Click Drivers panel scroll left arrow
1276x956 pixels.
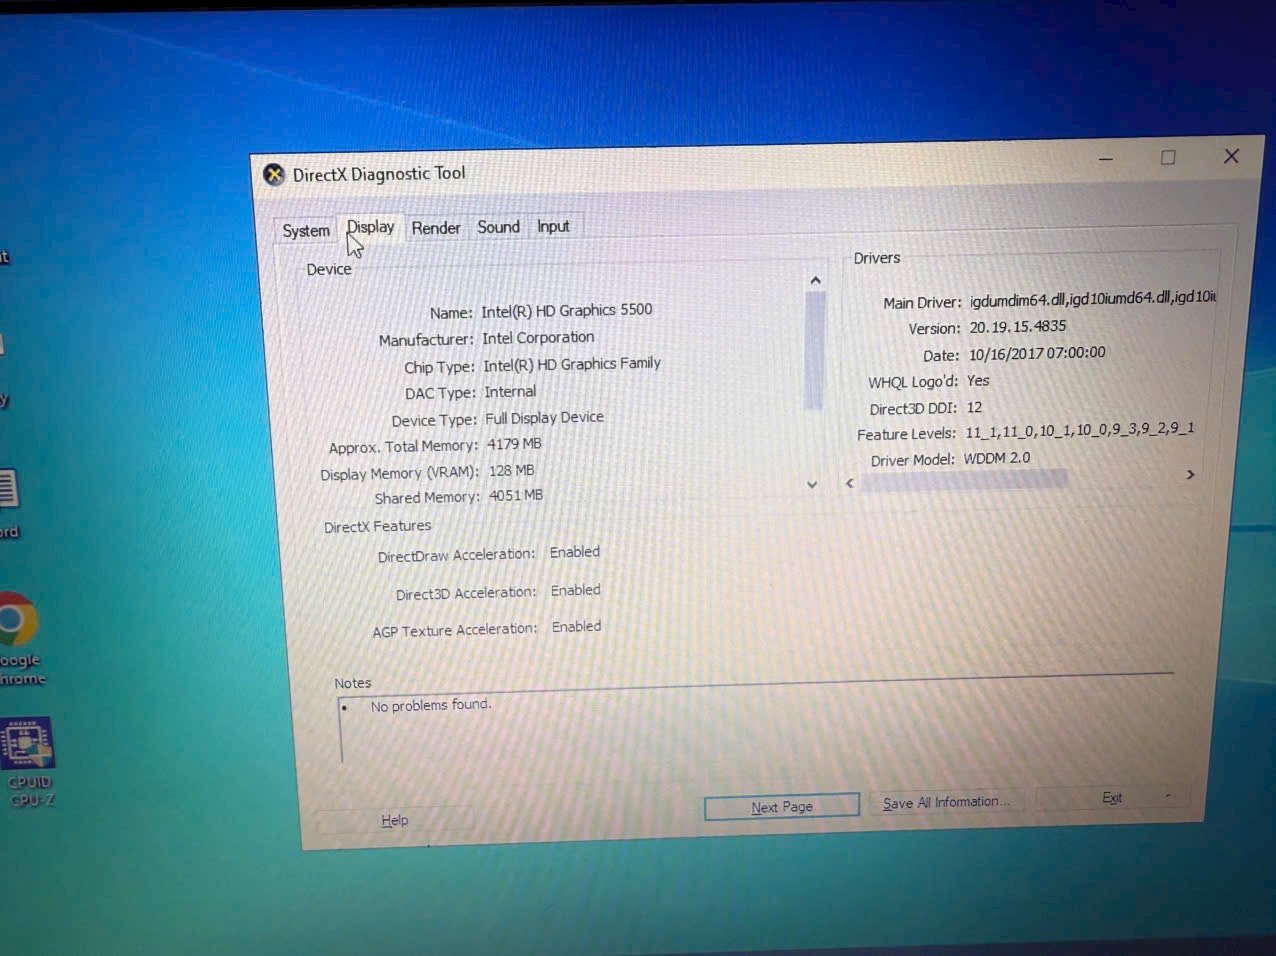click(850, 483)
